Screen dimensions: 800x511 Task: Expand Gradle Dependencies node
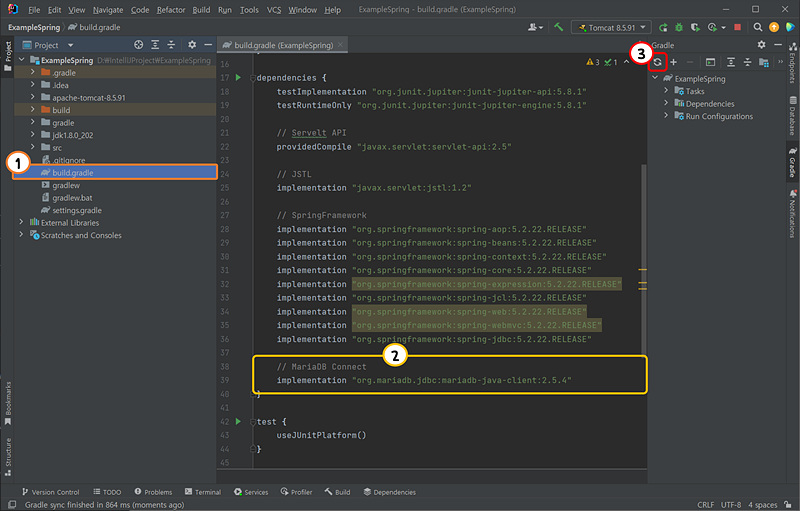(x=666, y=103)
